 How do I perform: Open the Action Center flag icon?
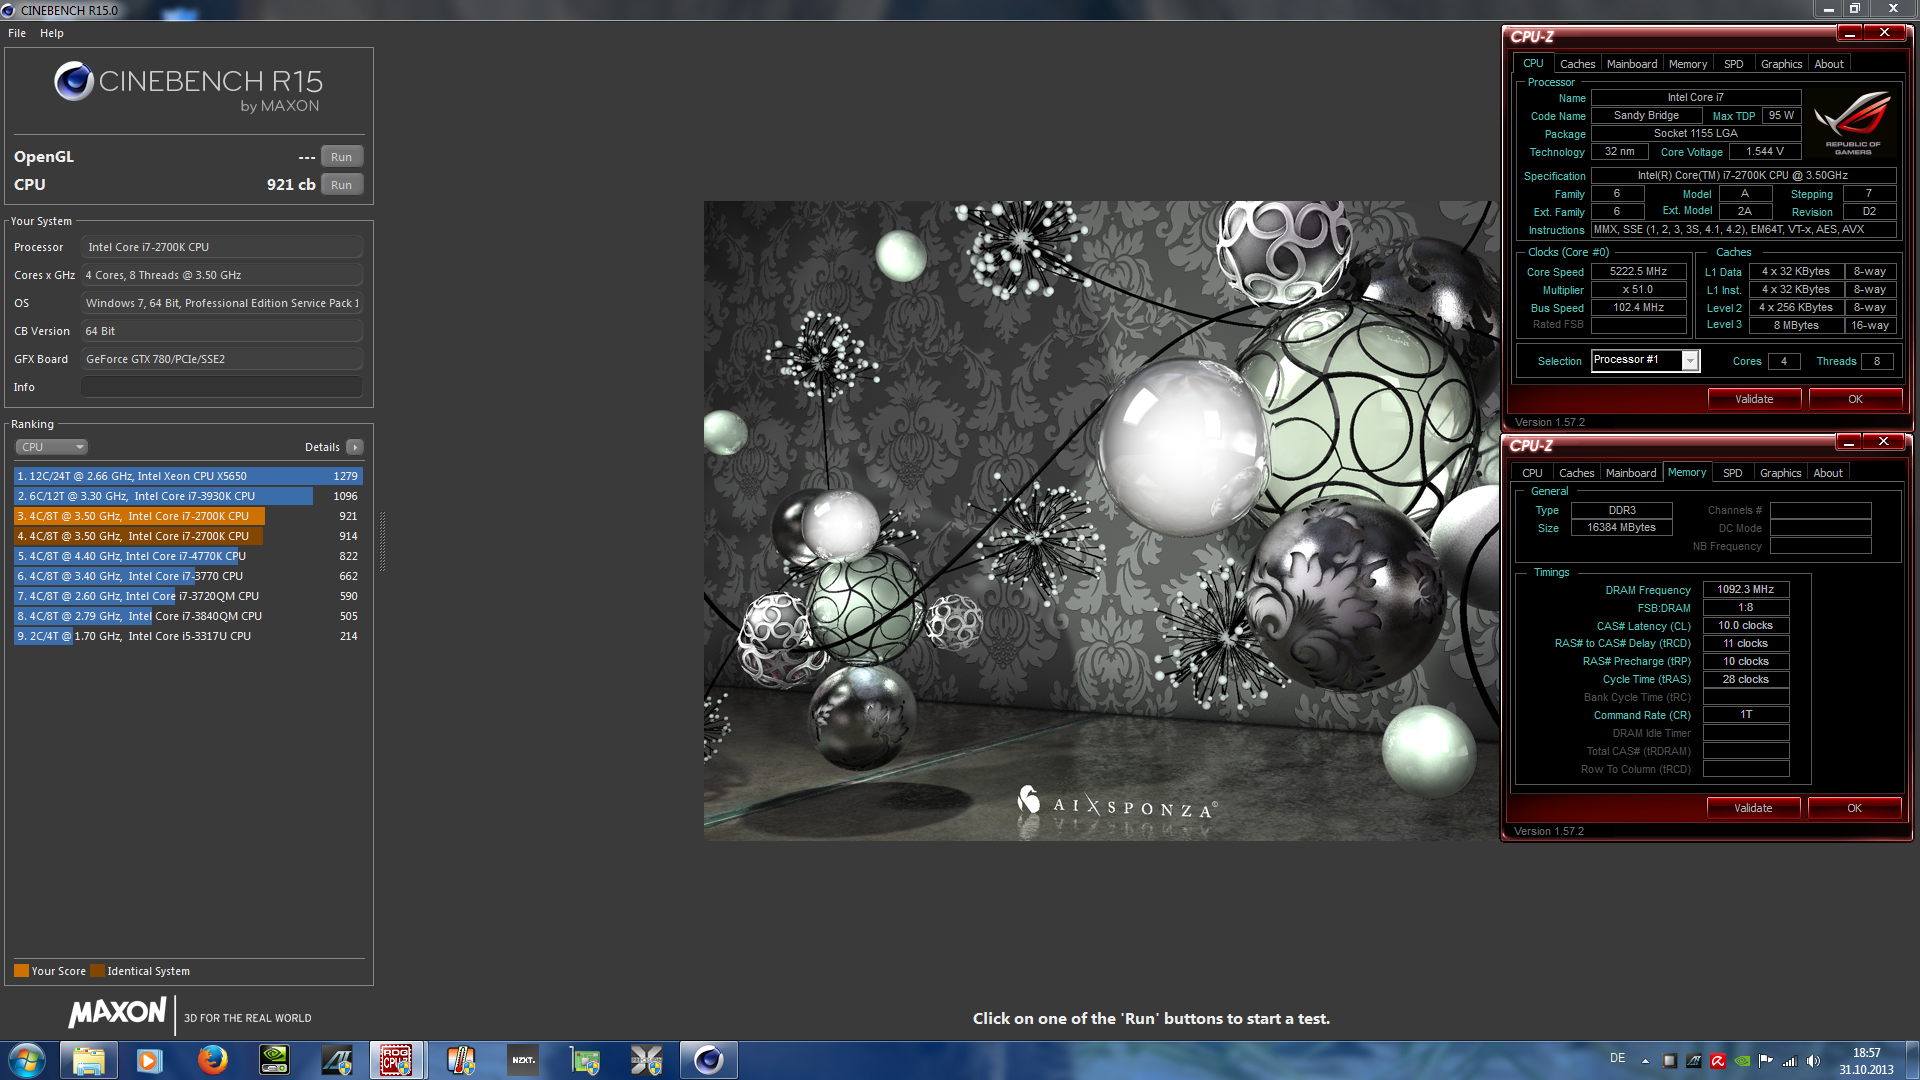click(x=1765, y=1061)
